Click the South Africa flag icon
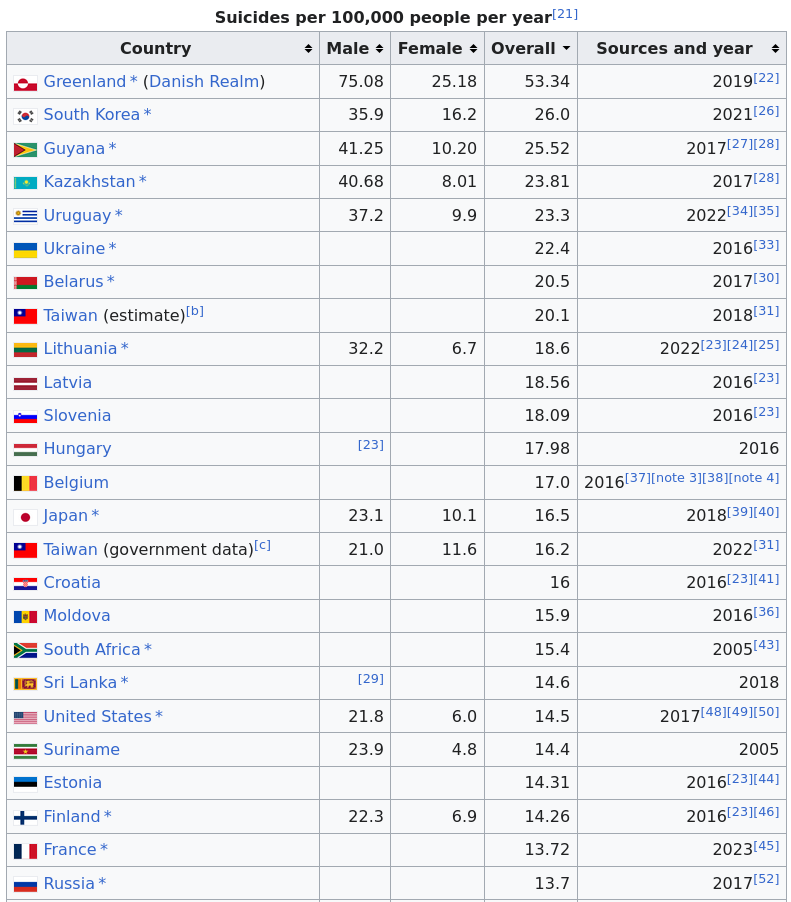 [x=25, y=651]
